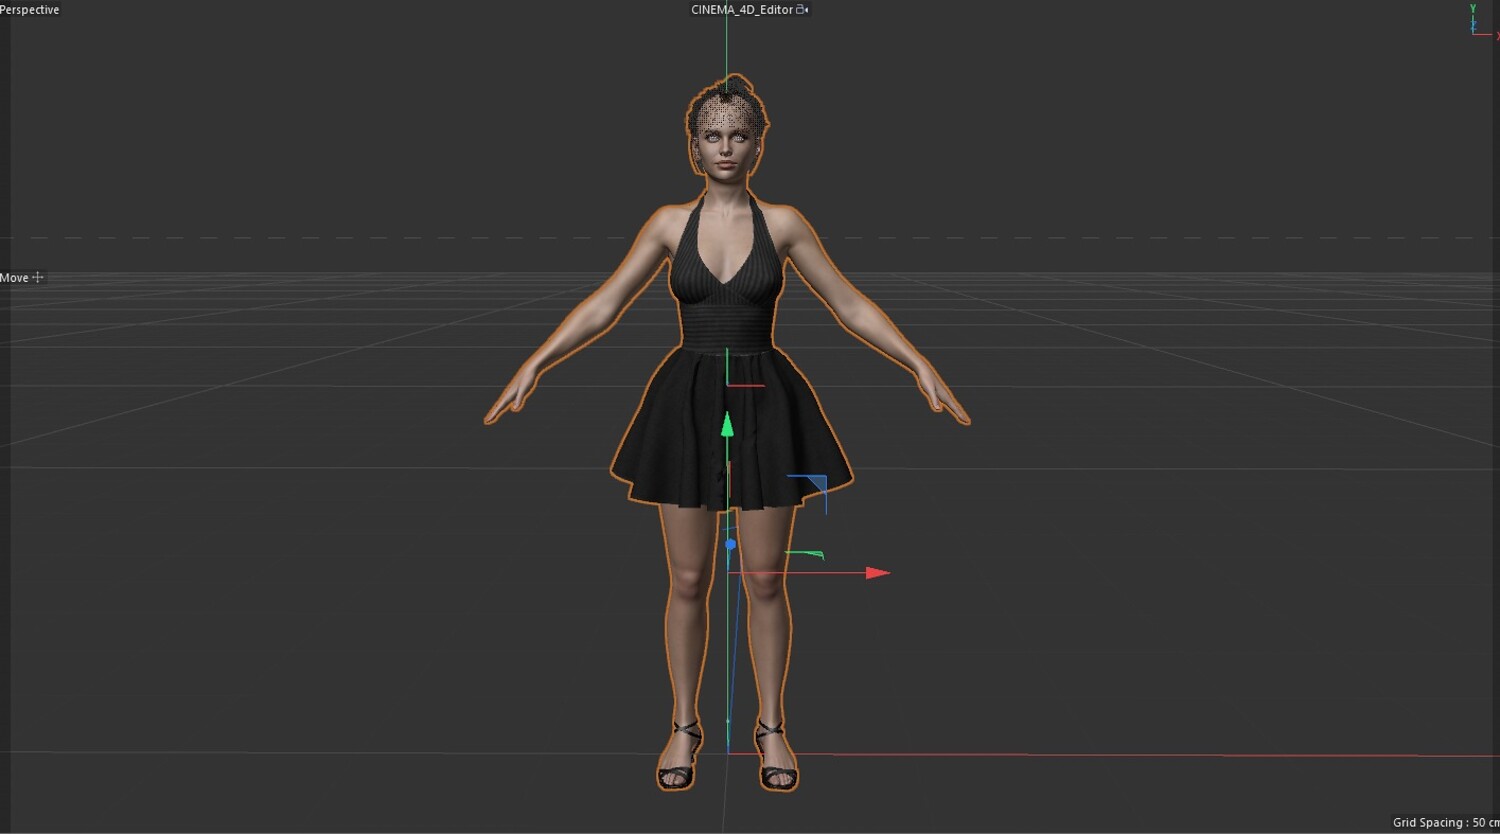Viewport: 1500px width, 834px height.
Task: Click the XYZ world axis indicator
Action: pyautogui.click(x=1483, y=21)
